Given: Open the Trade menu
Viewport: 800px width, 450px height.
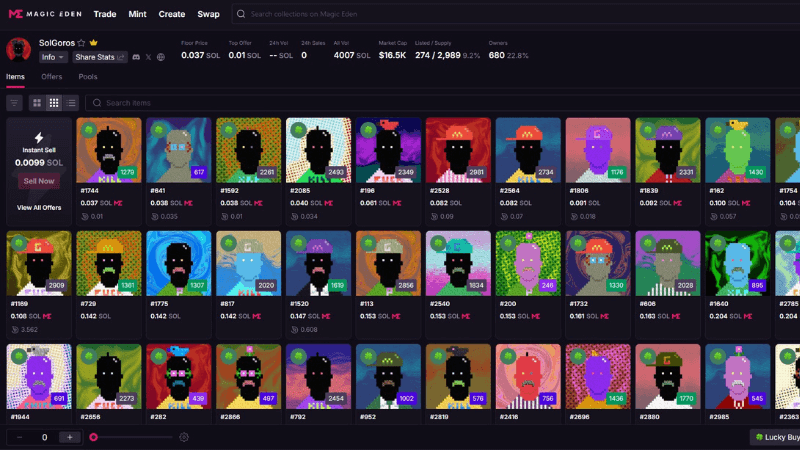Looking at the screenshot, I should coord(105,14).
